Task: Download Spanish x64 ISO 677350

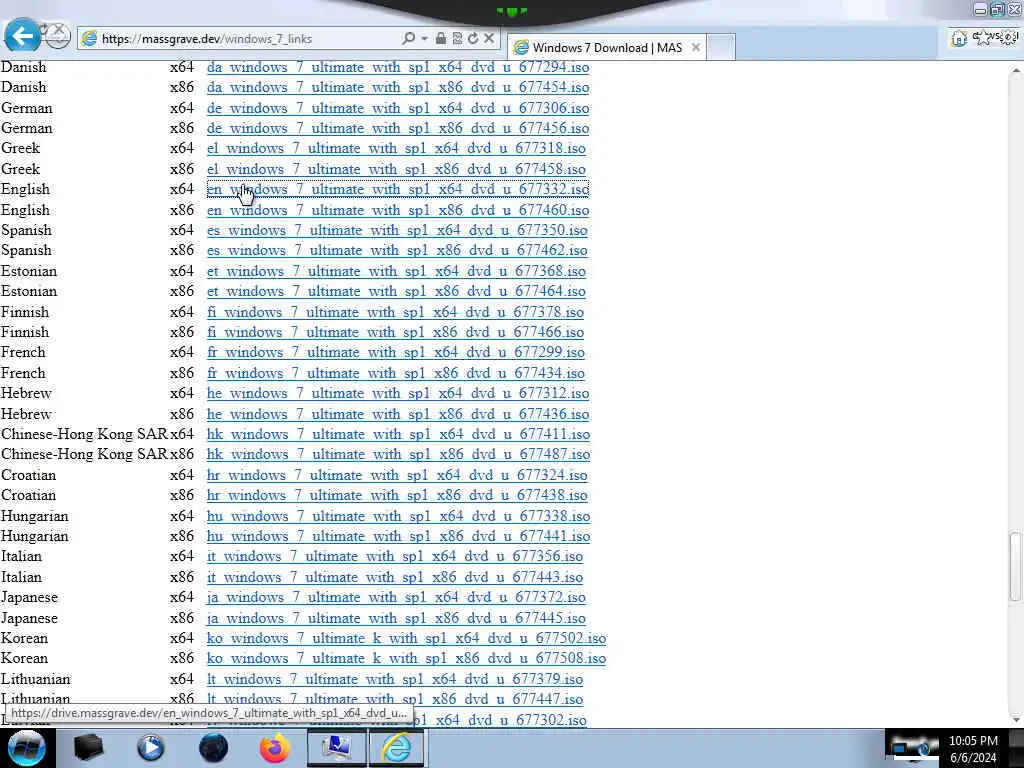Action: [x=397, y=231]
